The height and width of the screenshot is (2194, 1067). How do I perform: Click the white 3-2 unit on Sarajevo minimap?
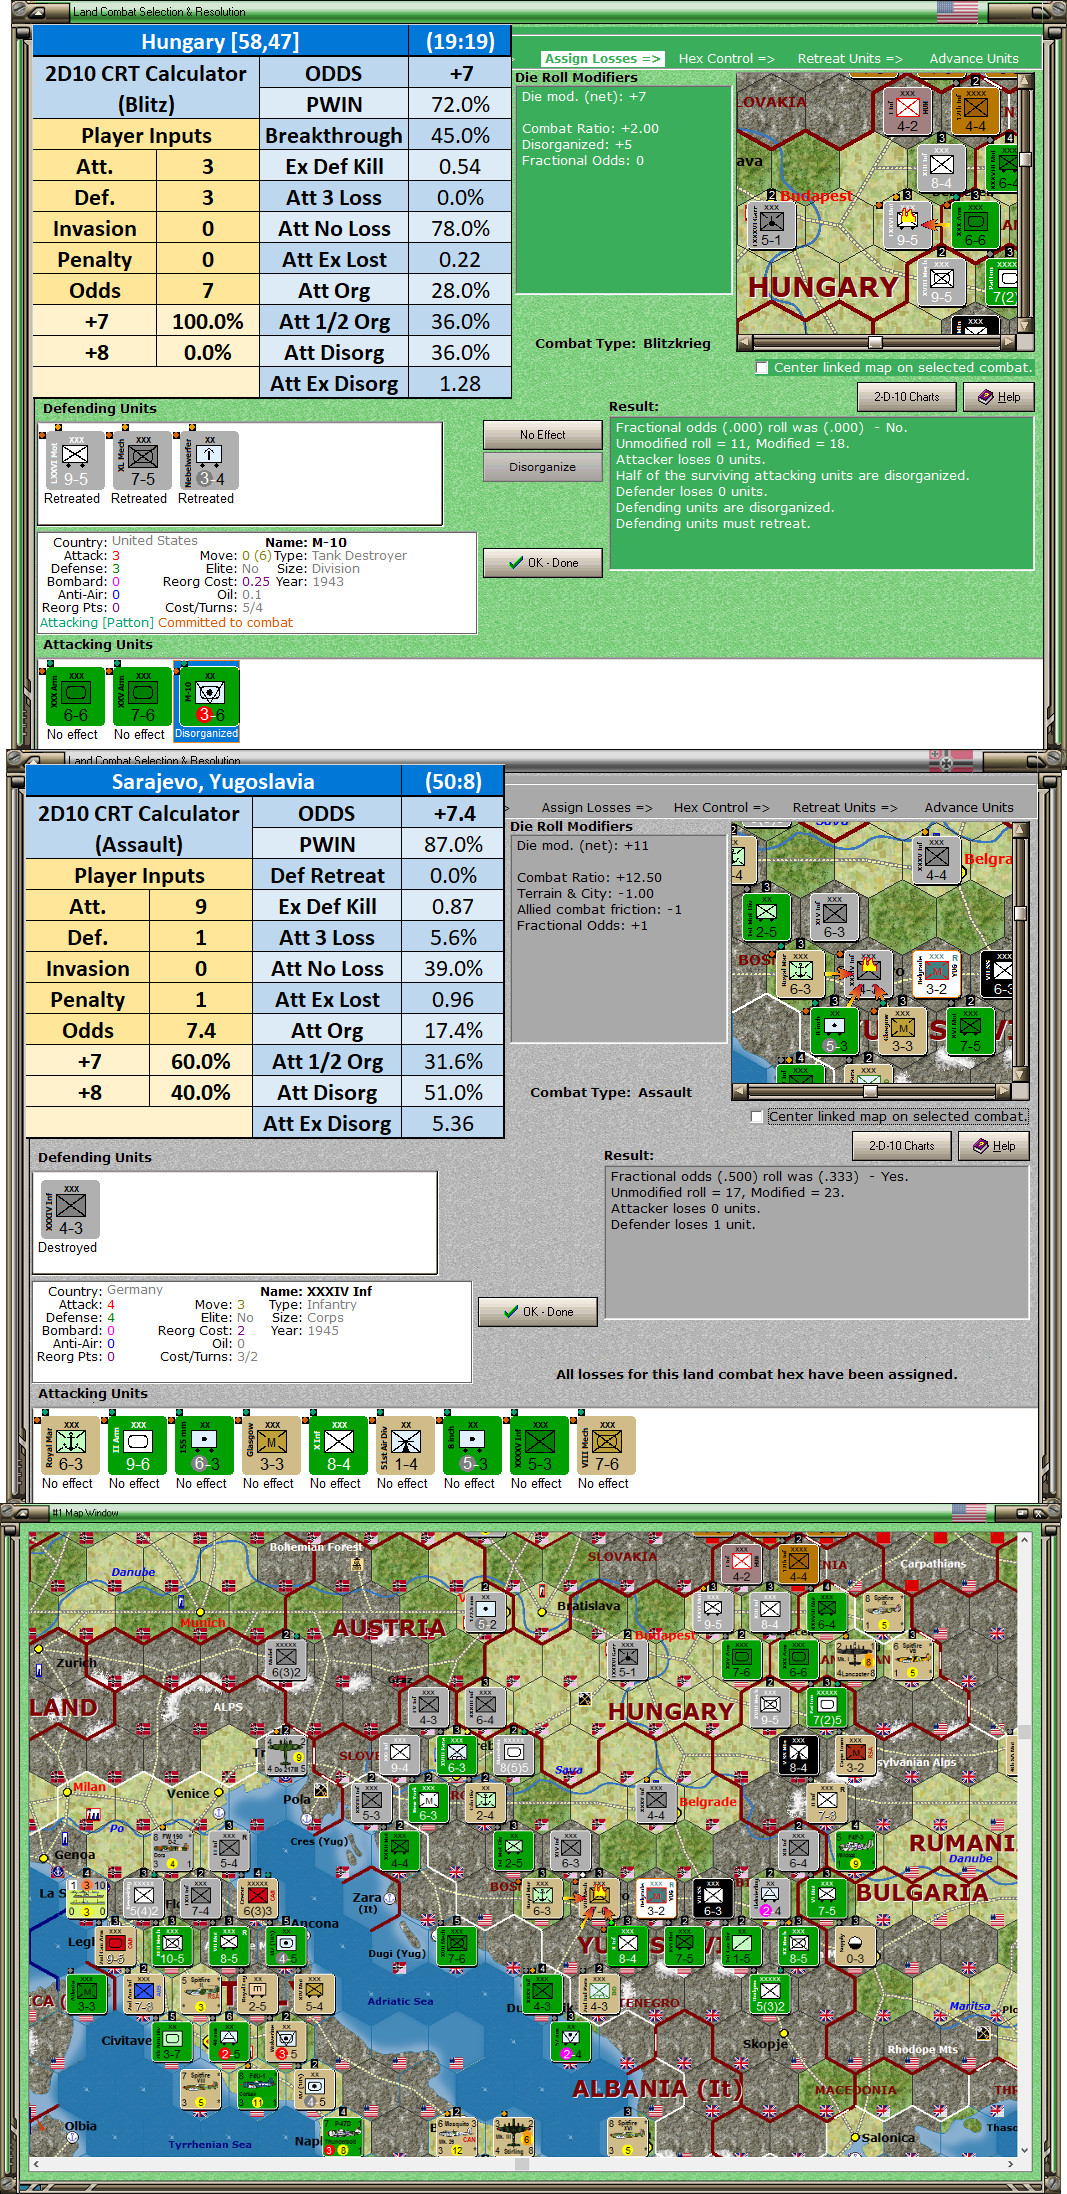(x=936, y=974)
